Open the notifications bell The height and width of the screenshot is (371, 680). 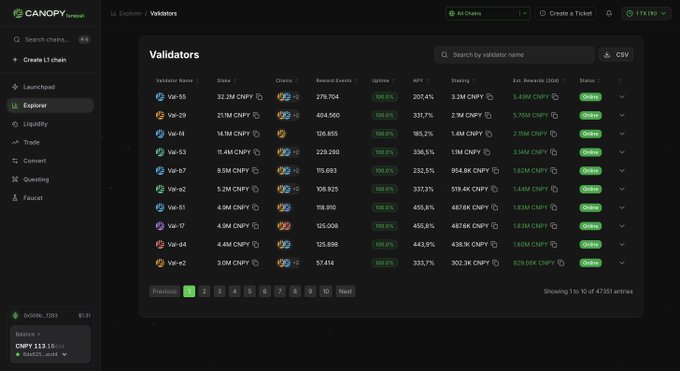[609, 13]
